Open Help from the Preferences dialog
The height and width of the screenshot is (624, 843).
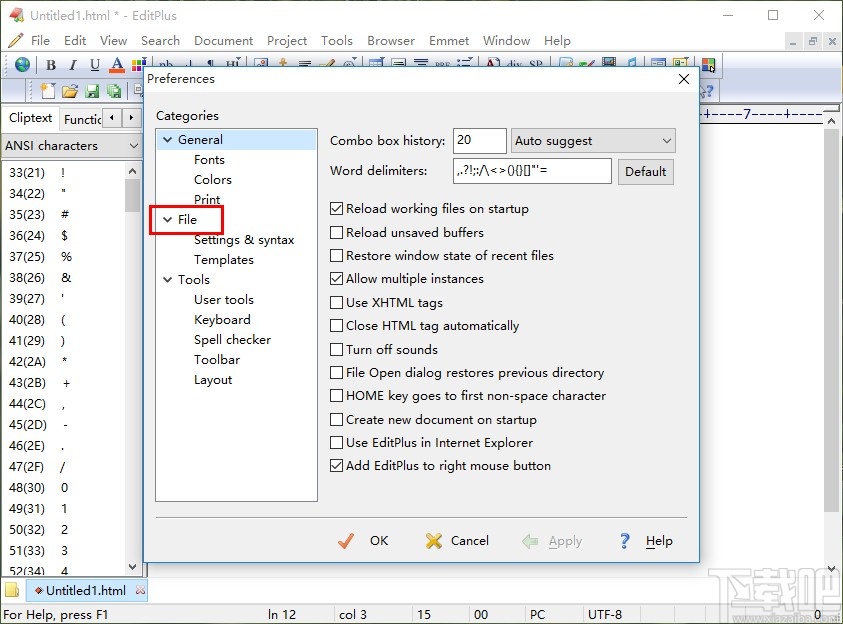coord(646,541)
